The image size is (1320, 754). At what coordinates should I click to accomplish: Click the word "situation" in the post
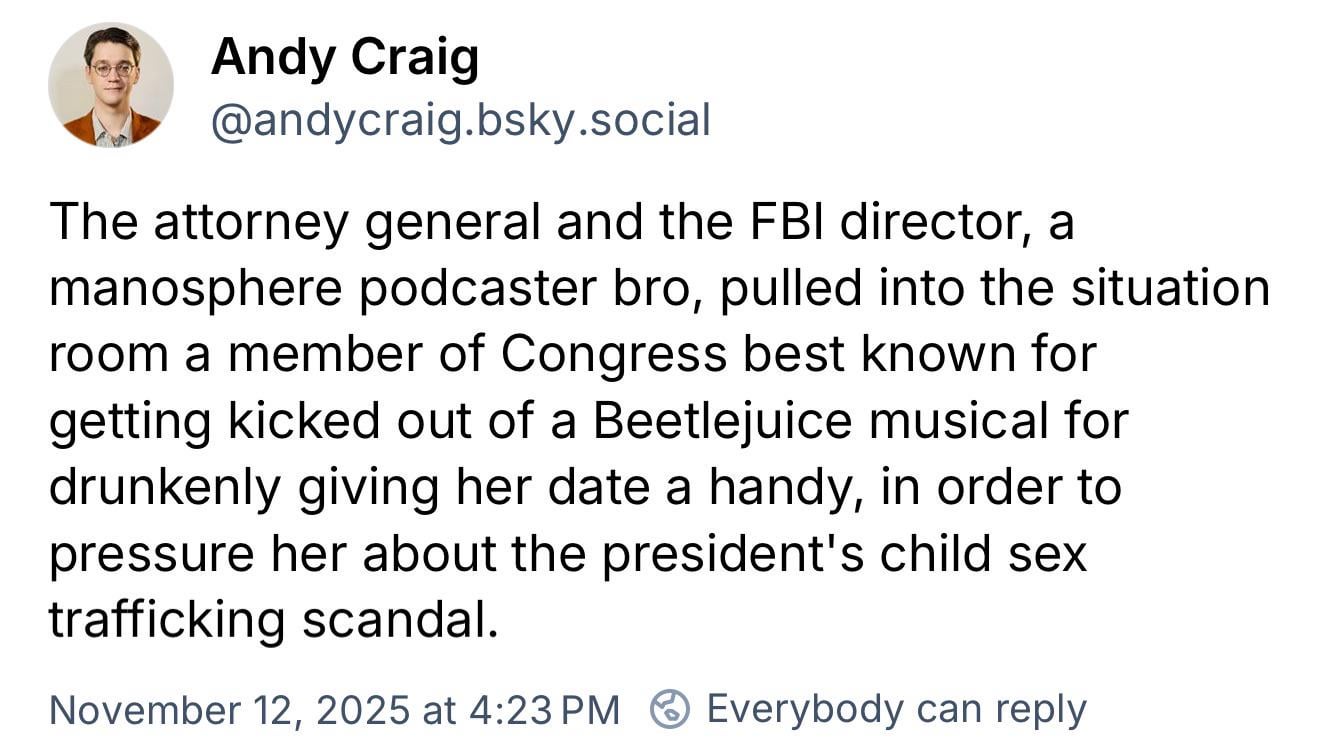1170,288
